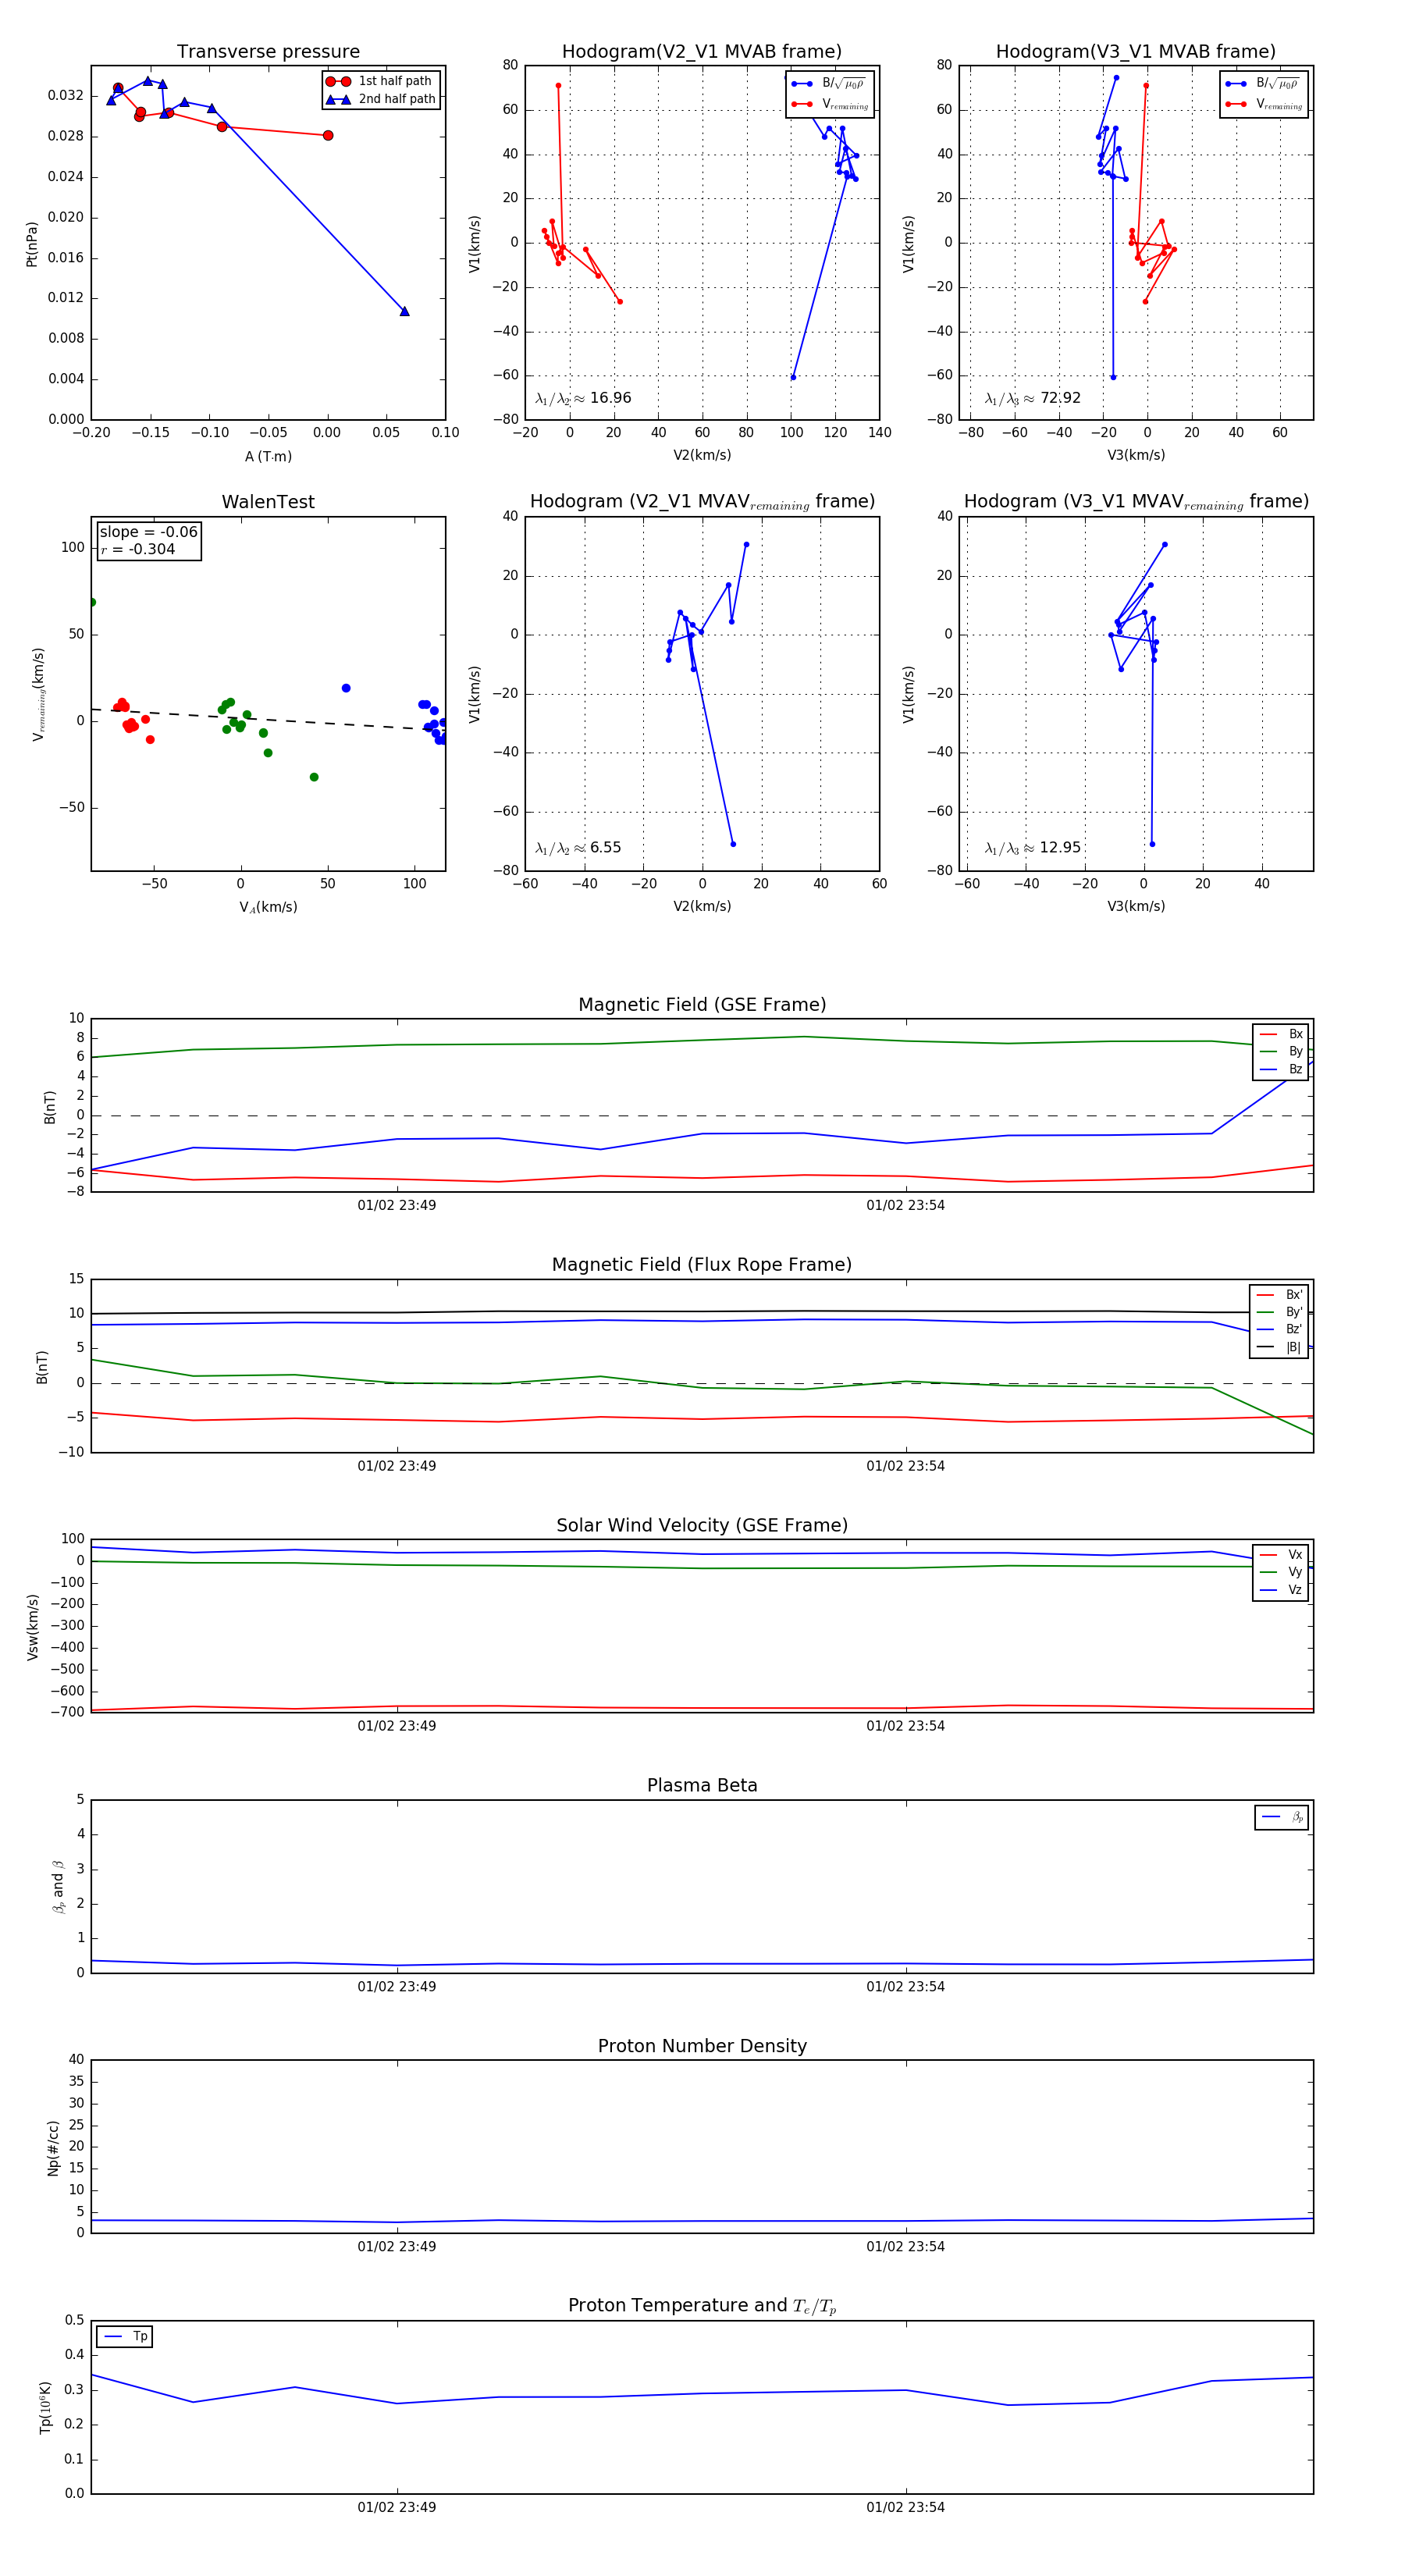Click the By' legend entry in flux rope plot
Screen dimensions: 1405x2576
coord(1280,1312)
